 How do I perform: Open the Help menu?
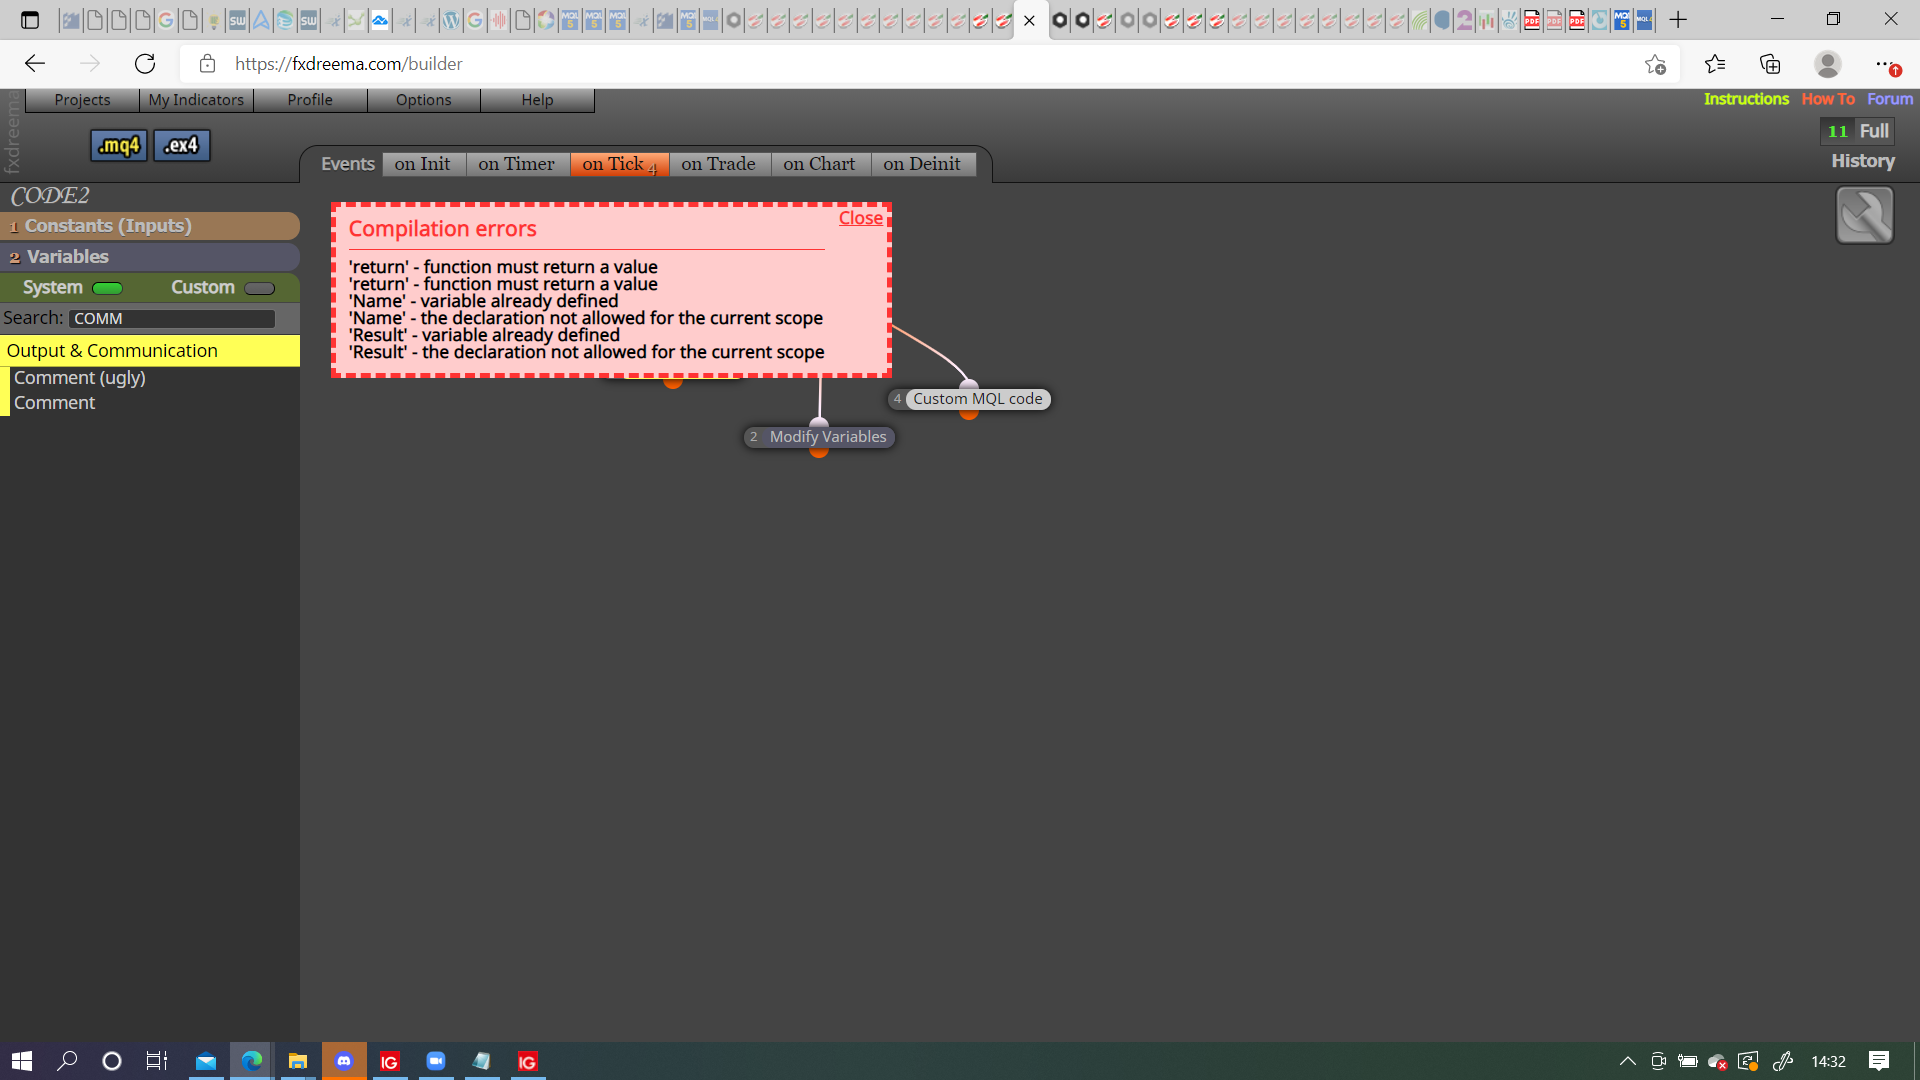click(x=537, y=100)
